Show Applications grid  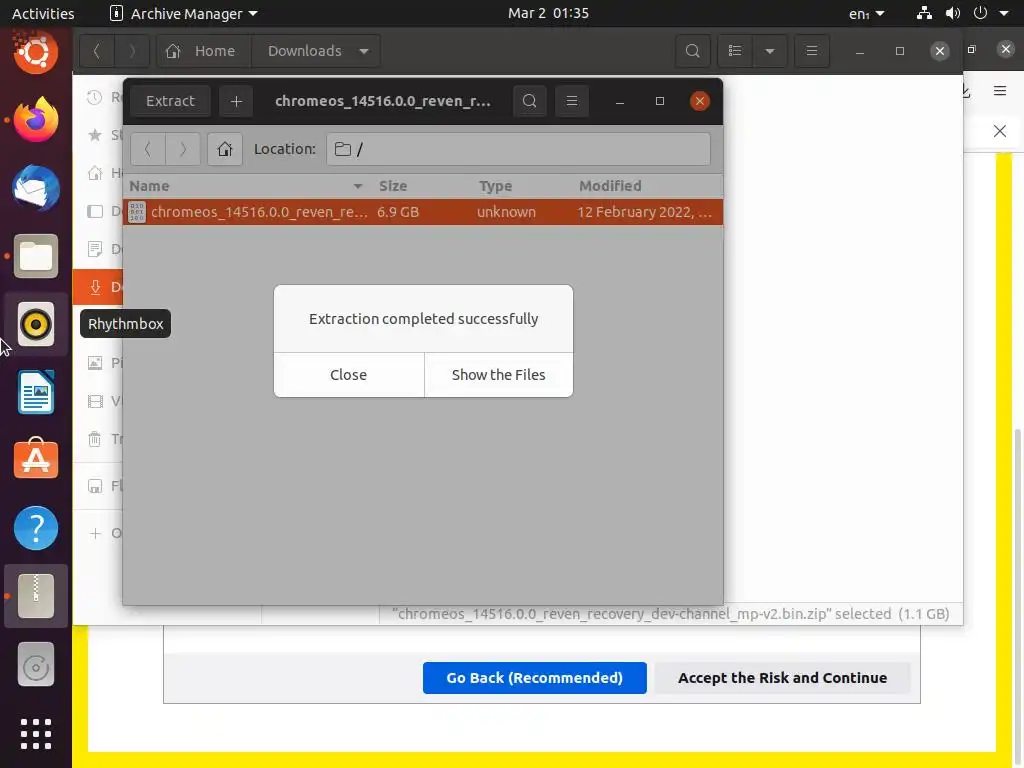(36, 734)
